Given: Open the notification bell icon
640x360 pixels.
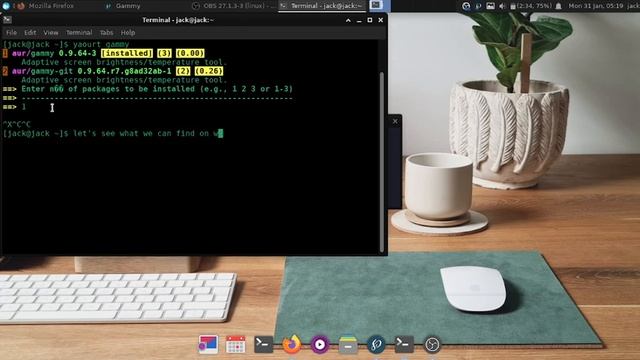Looking at the screenshot, I should coord(558,6).
